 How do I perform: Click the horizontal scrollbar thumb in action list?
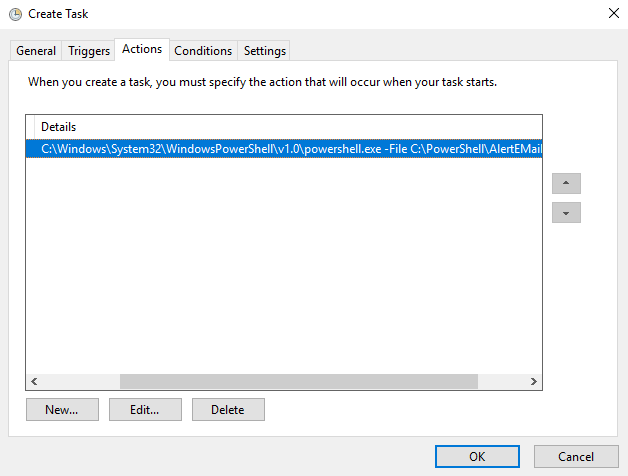point(299,381)
